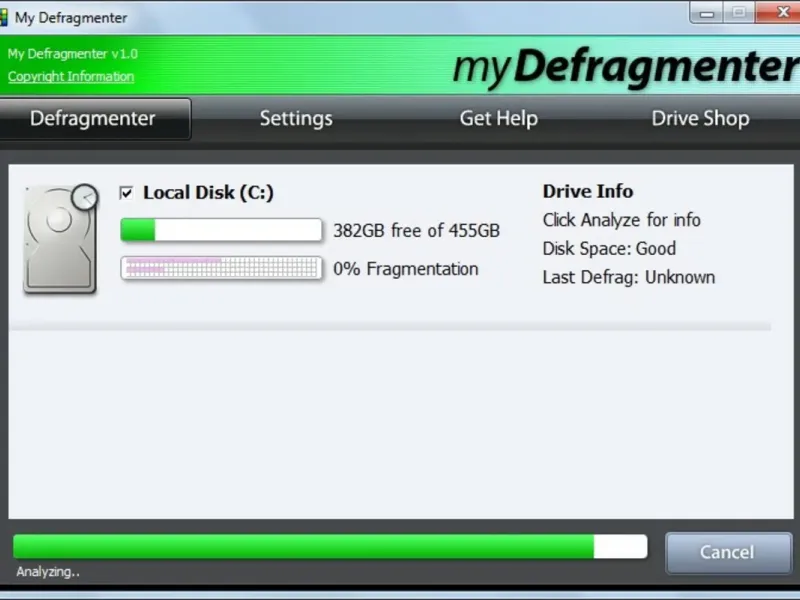
Task: Switch to the Defragmenter tab
Action: point(95,119)
